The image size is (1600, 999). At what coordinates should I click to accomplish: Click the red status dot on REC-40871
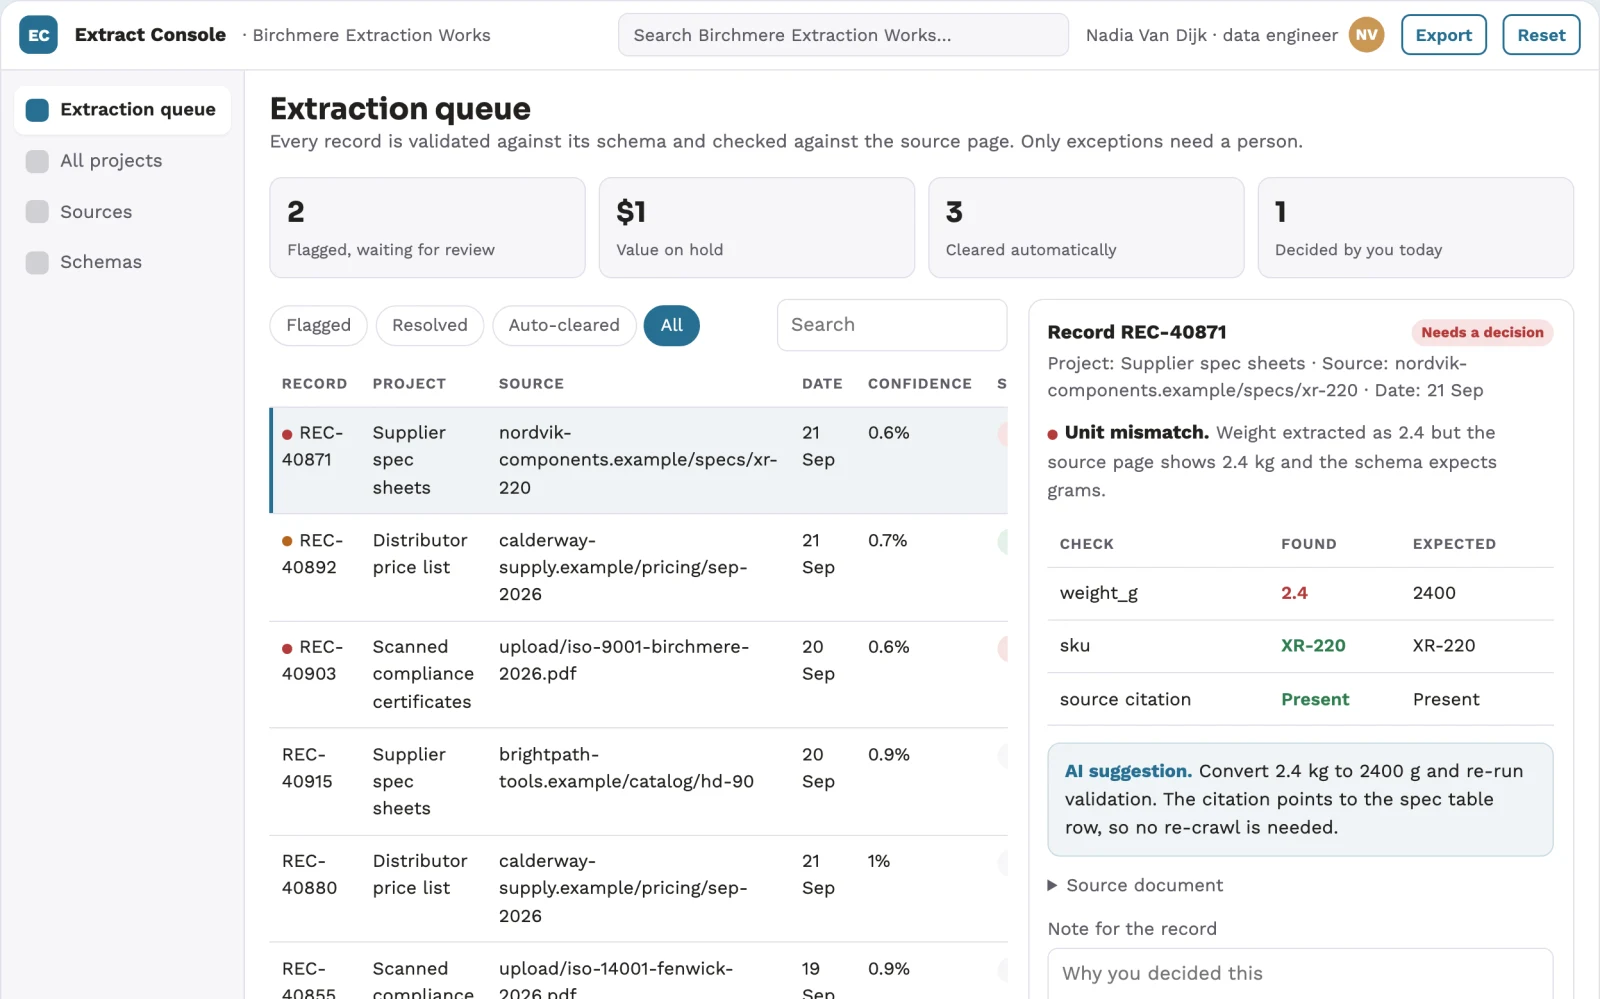click(287, 434)
